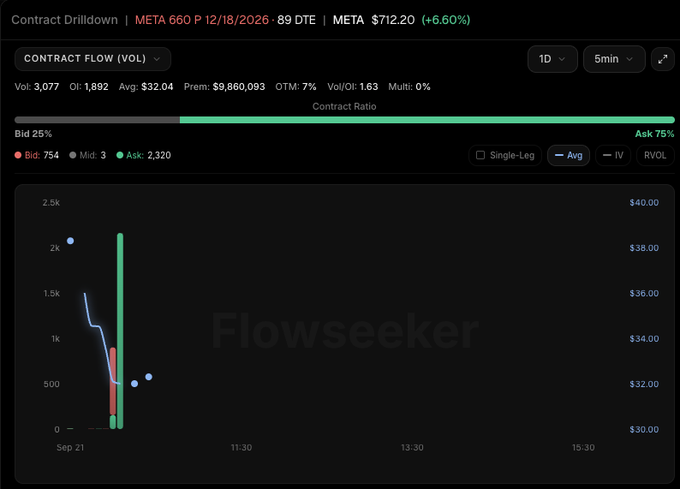
Task: Click the average price dot near $38
Action: [70, 241]
